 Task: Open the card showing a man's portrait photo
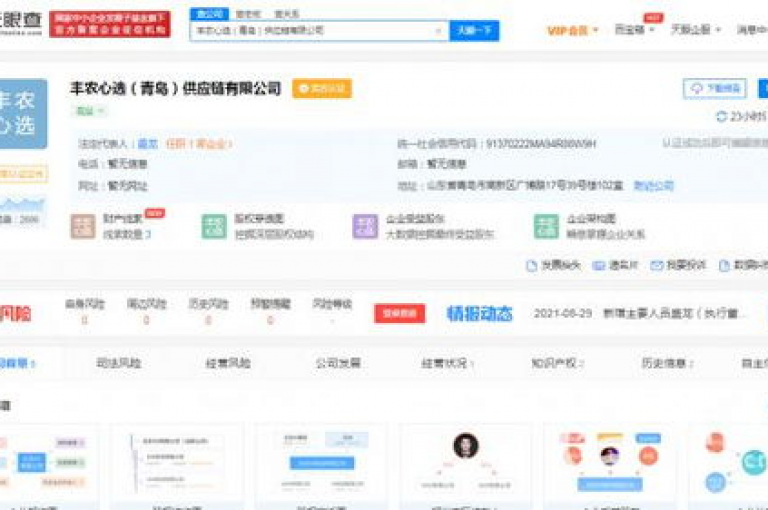pos(465,466)
